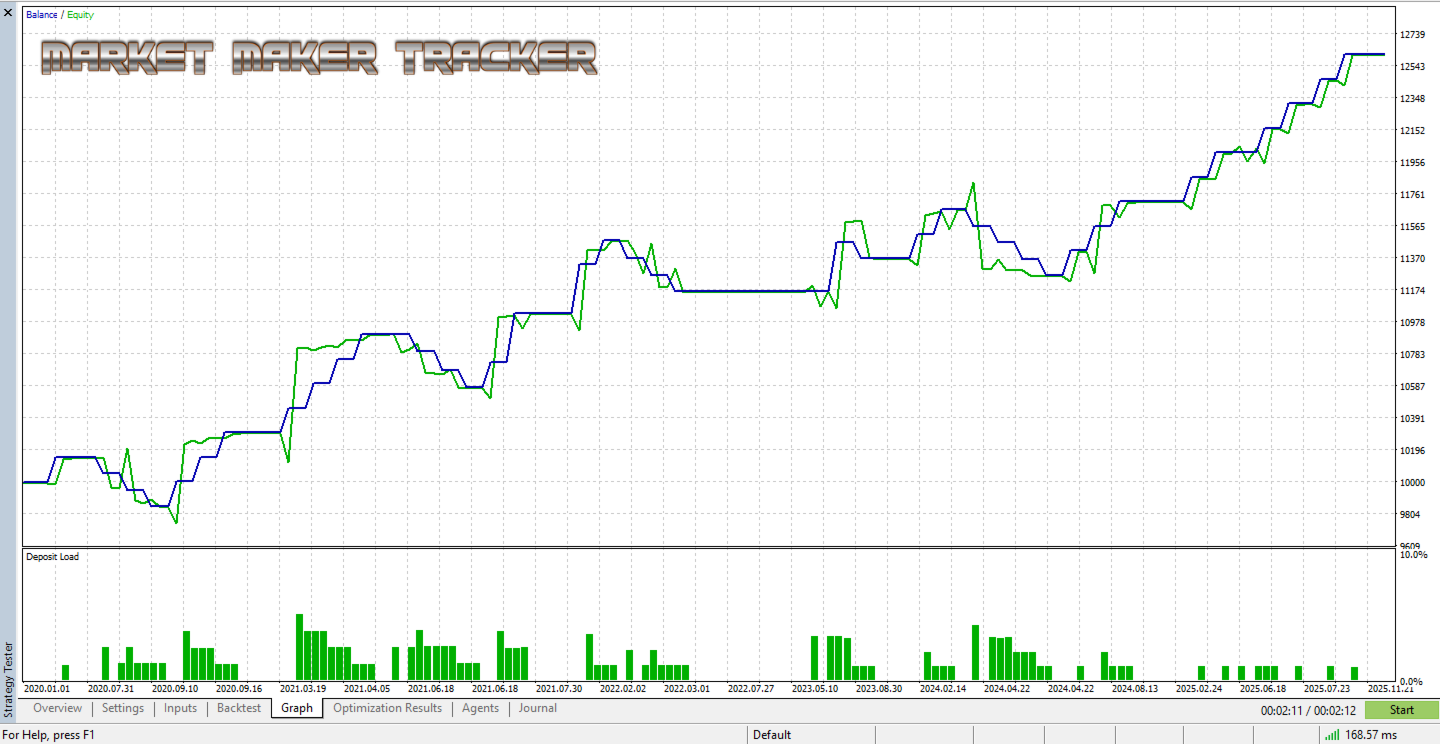Click the 2025.11.21 date label
The width and height of the screenshot is (1440, 744).
pos(1391,689)
